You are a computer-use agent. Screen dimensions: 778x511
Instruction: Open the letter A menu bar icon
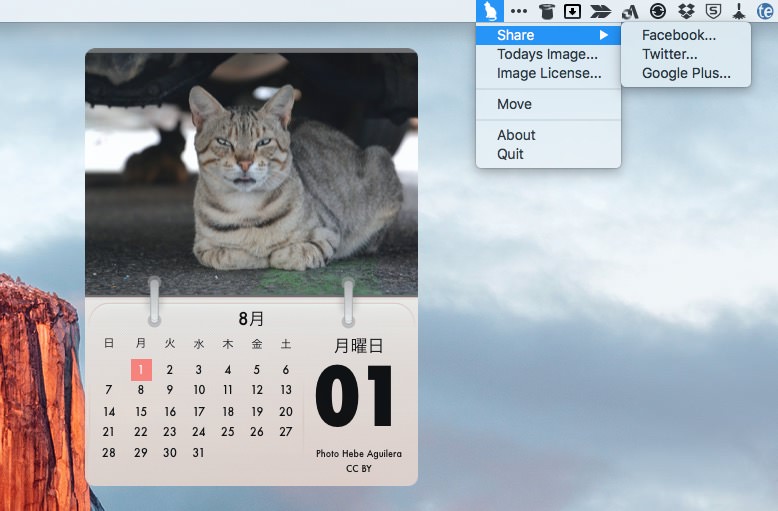pos(630,11)
